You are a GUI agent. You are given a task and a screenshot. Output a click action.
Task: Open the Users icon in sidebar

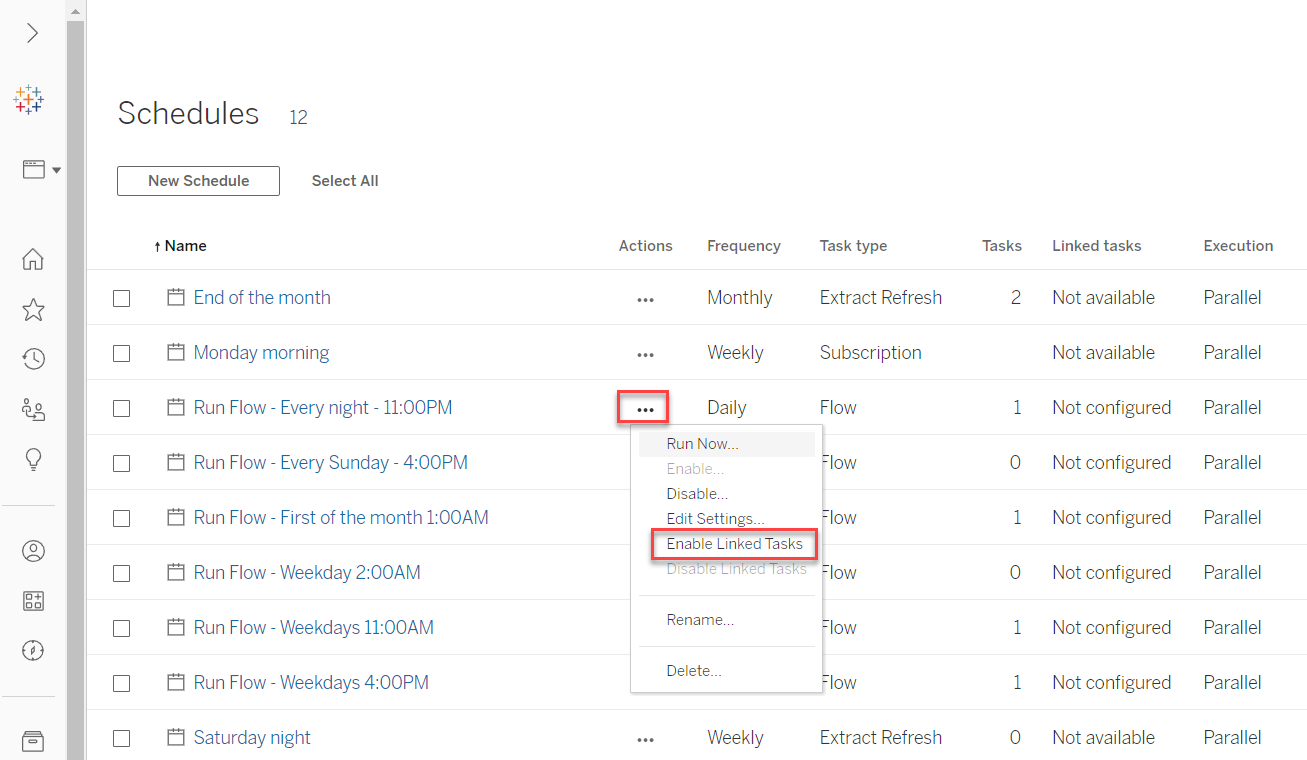(x=33, y=551)
